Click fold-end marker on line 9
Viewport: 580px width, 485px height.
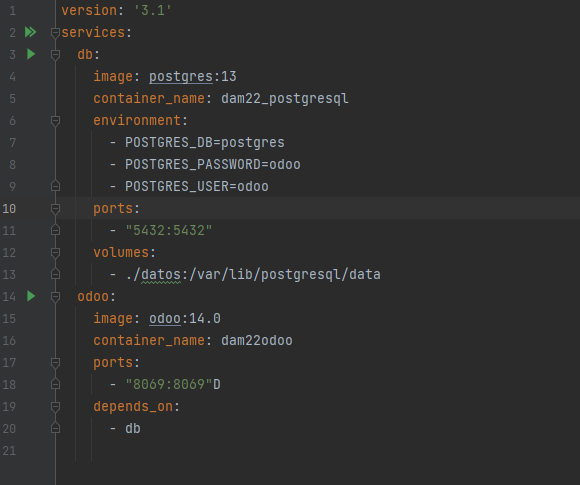[x=55, y=186]
